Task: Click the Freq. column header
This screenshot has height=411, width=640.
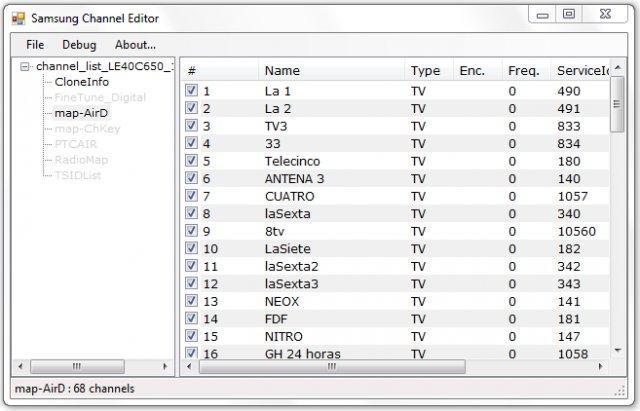Action: (523, 70)
